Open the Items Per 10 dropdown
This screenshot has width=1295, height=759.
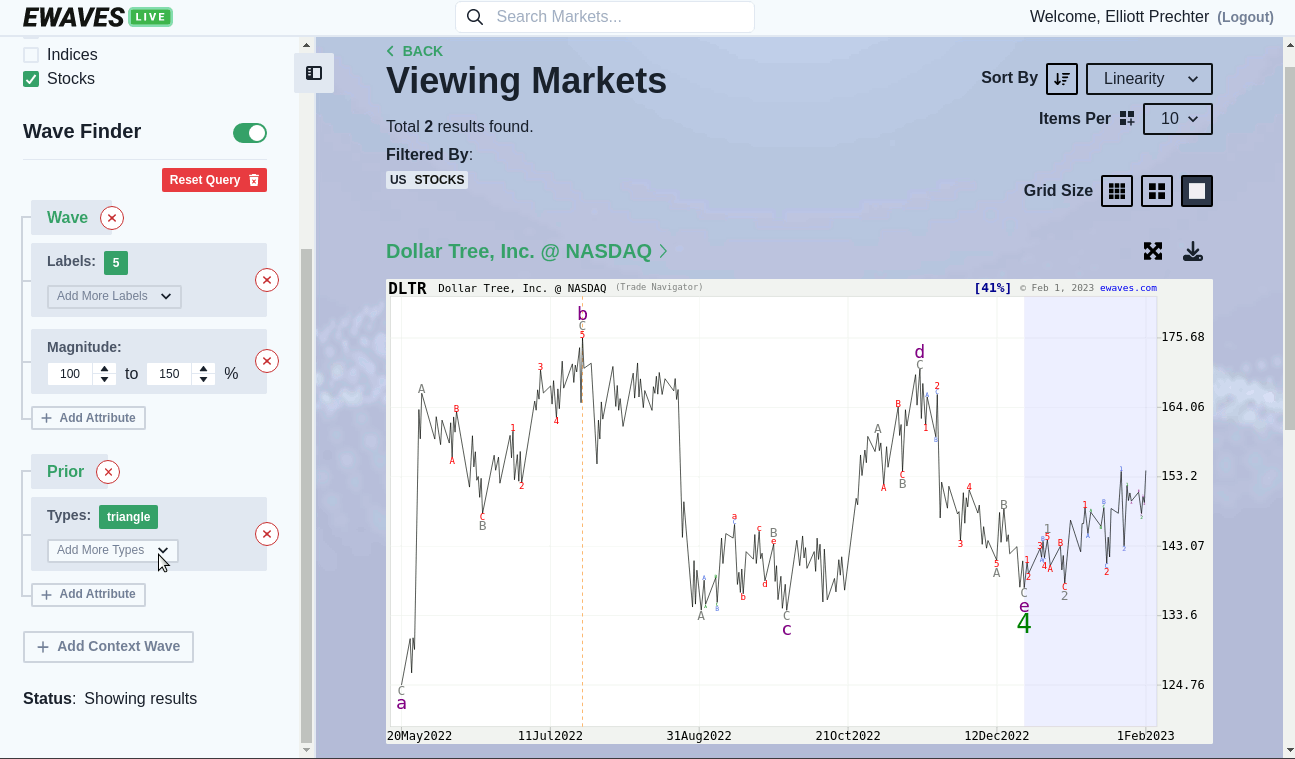tap(1178, 119)
